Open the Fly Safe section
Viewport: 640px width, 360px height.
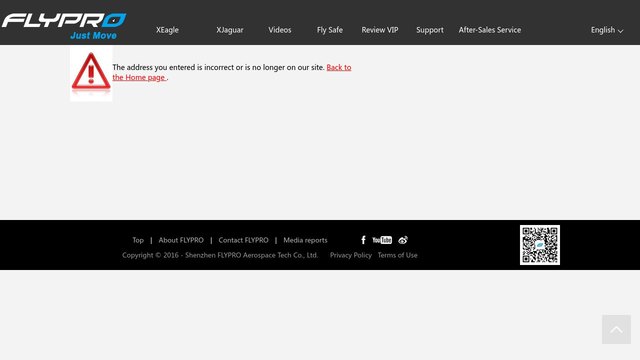coord(330,30)
